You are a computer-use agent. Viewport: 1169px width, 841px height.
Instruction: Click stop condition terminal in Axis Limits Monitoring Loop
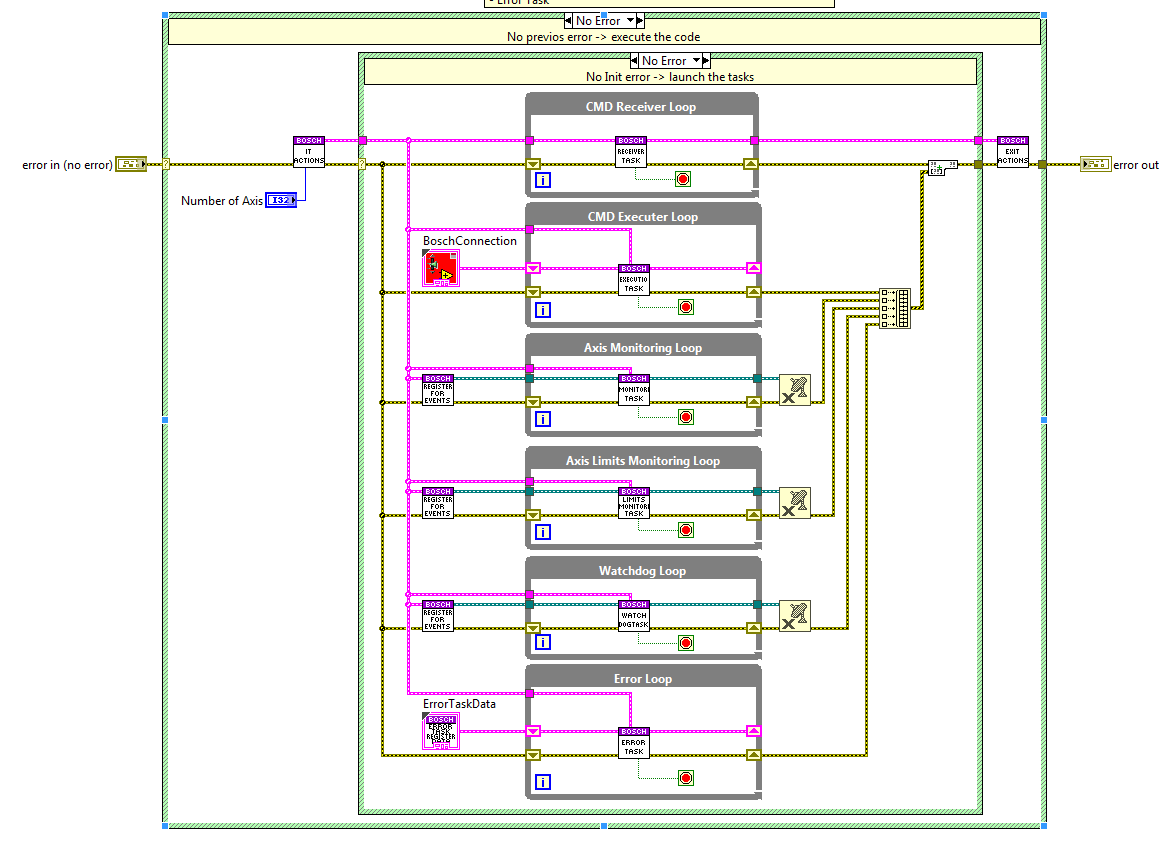pyautogui.click(x=686, y=530)
